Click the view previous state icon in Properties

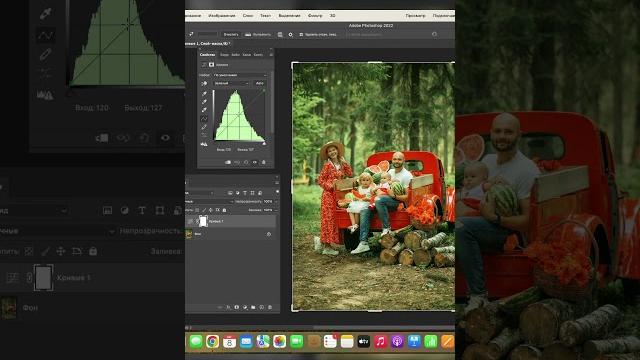point(237,162)
